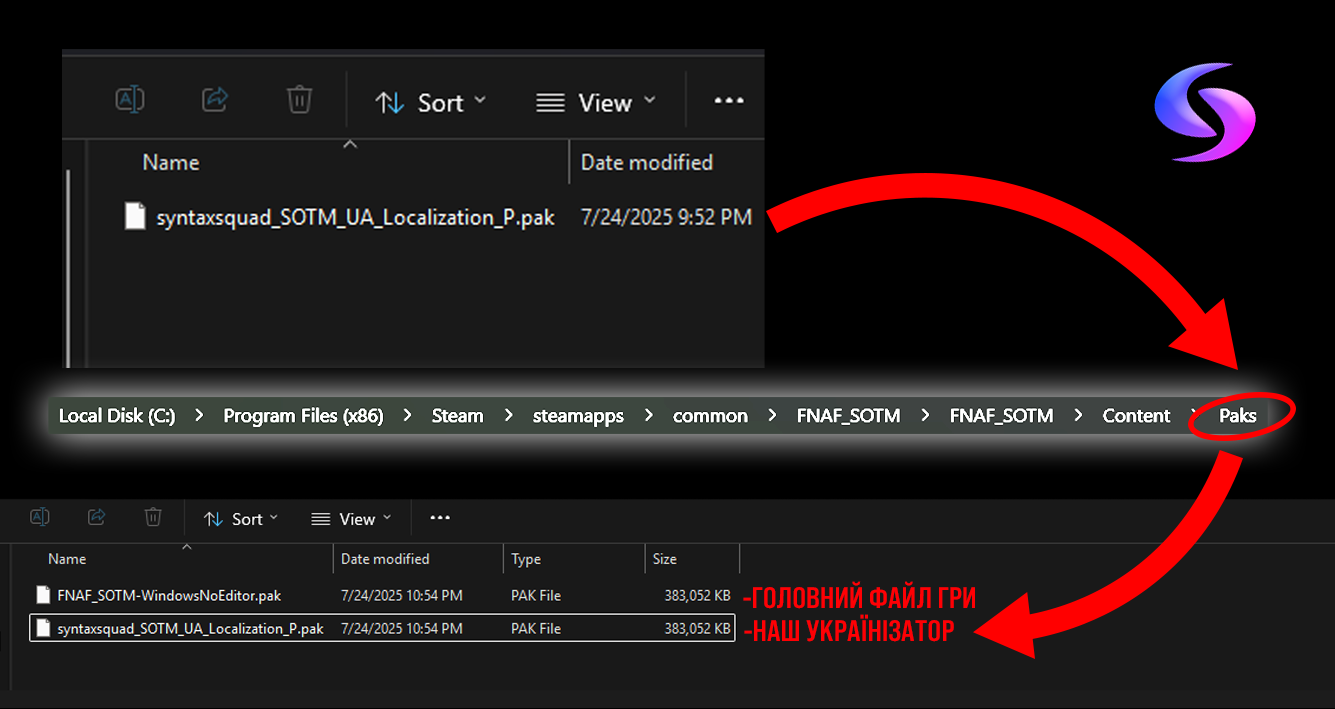Sort by the Date modified column in the lower Paks window
Image resolution: width=1335 pixels, height=709 pixels.
385,559
